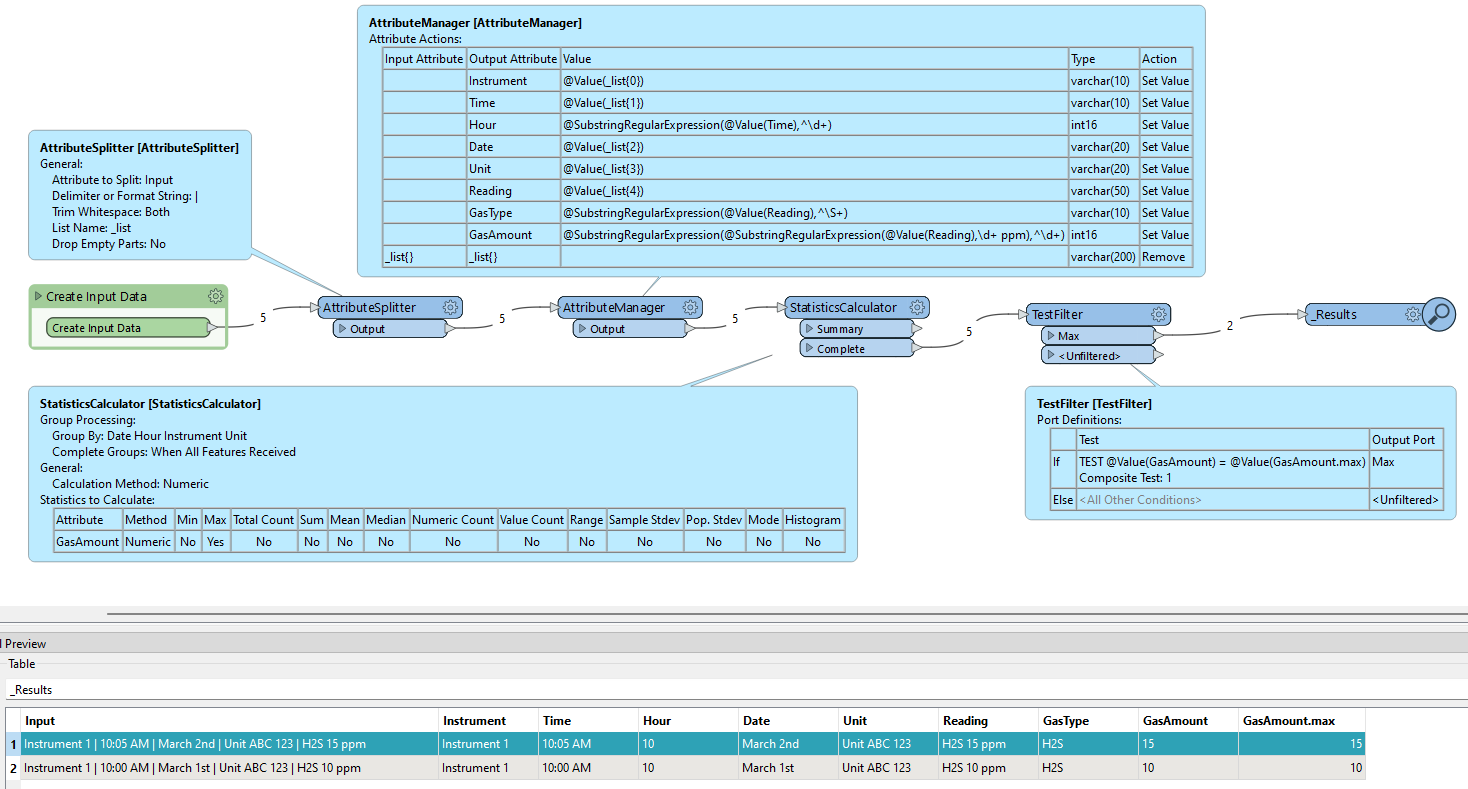Sort by the Instrument column header
The image size is (1468, 789).
(x=488, y=720)
